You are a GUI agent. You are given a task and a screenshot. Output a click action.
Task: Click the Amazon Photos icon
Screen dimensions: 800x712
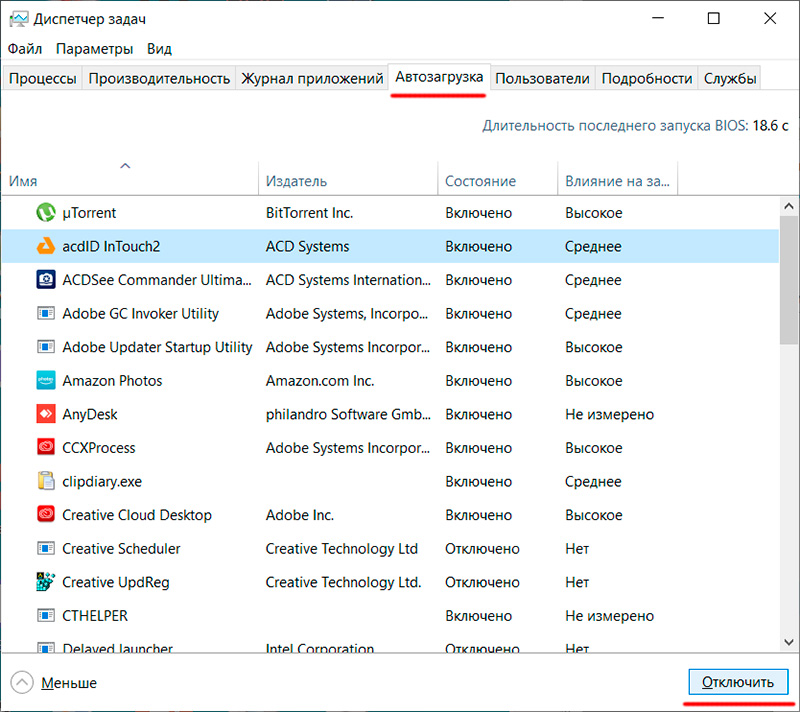[45, 381]
